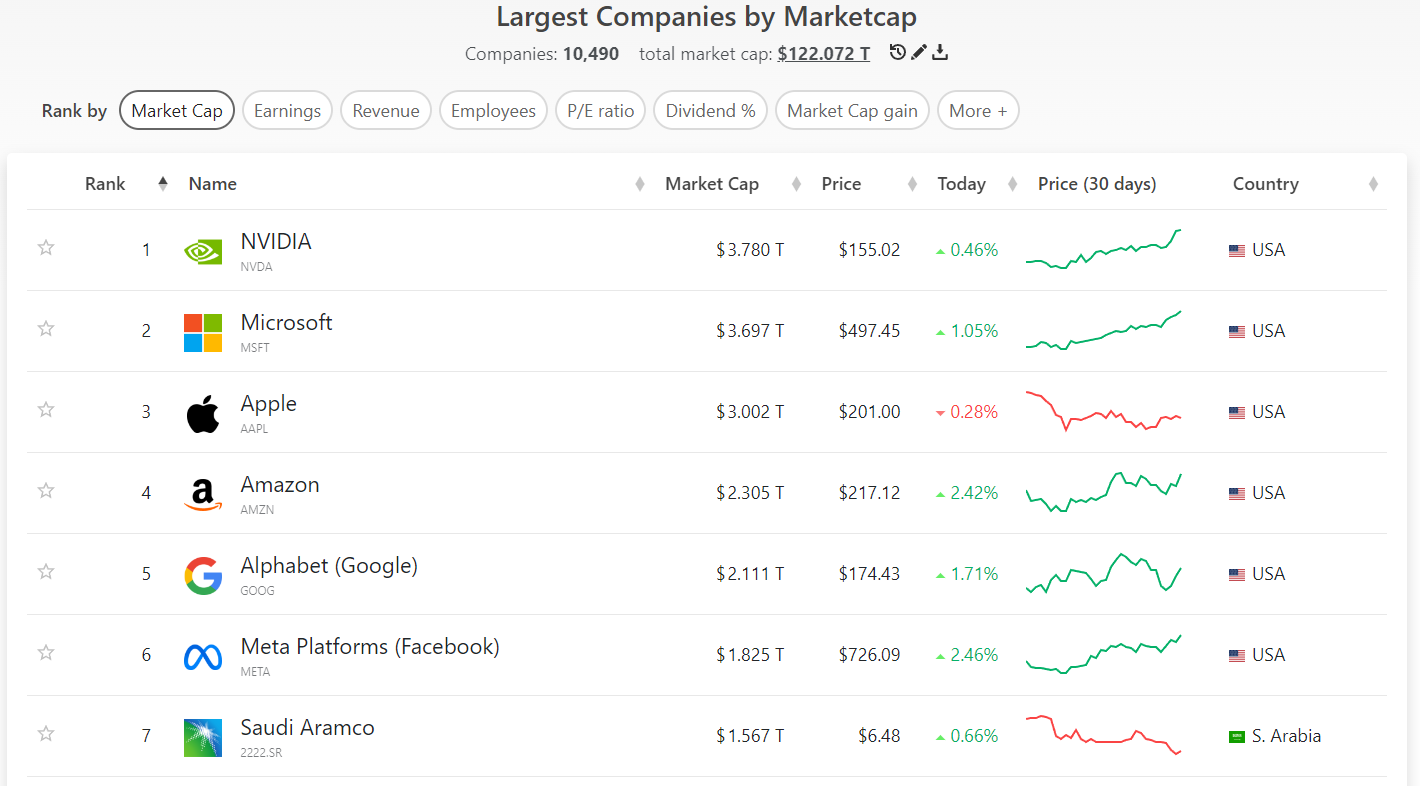
Task: Click the Meta Platforms infinity logo
Action: [203, 656]
